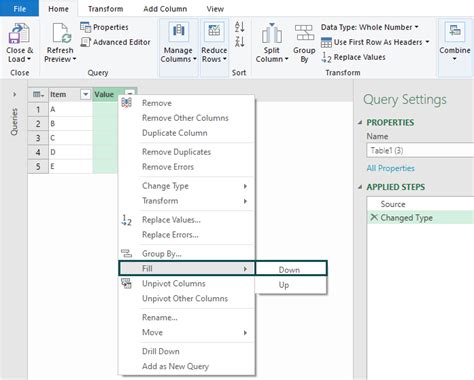
Task: Open the Combine dropdown arrow
Action: [455, 59]
